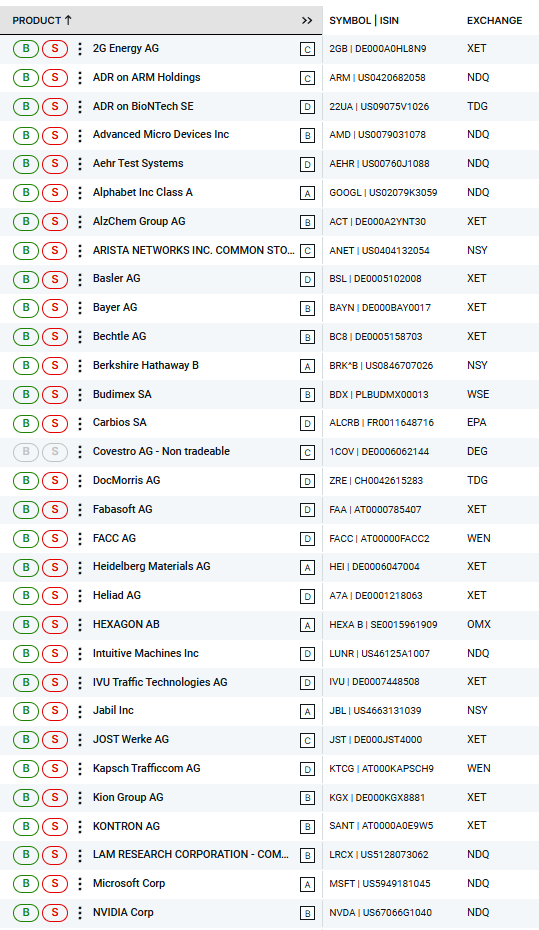Open the three-dot menu for Kion Group AG

80,798
